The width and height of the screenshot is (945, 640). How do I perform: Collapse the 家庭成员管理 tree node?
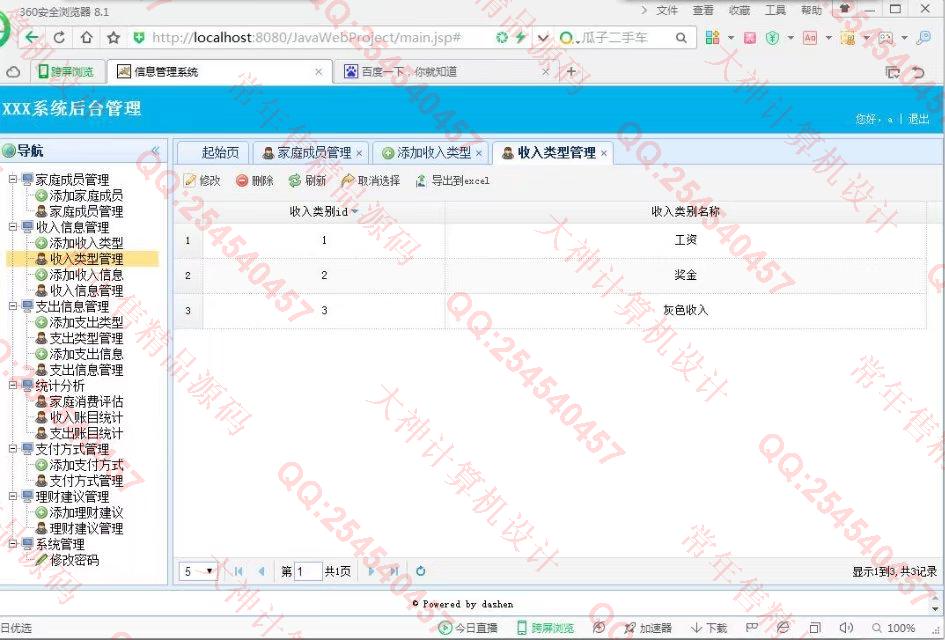point(13,179)
